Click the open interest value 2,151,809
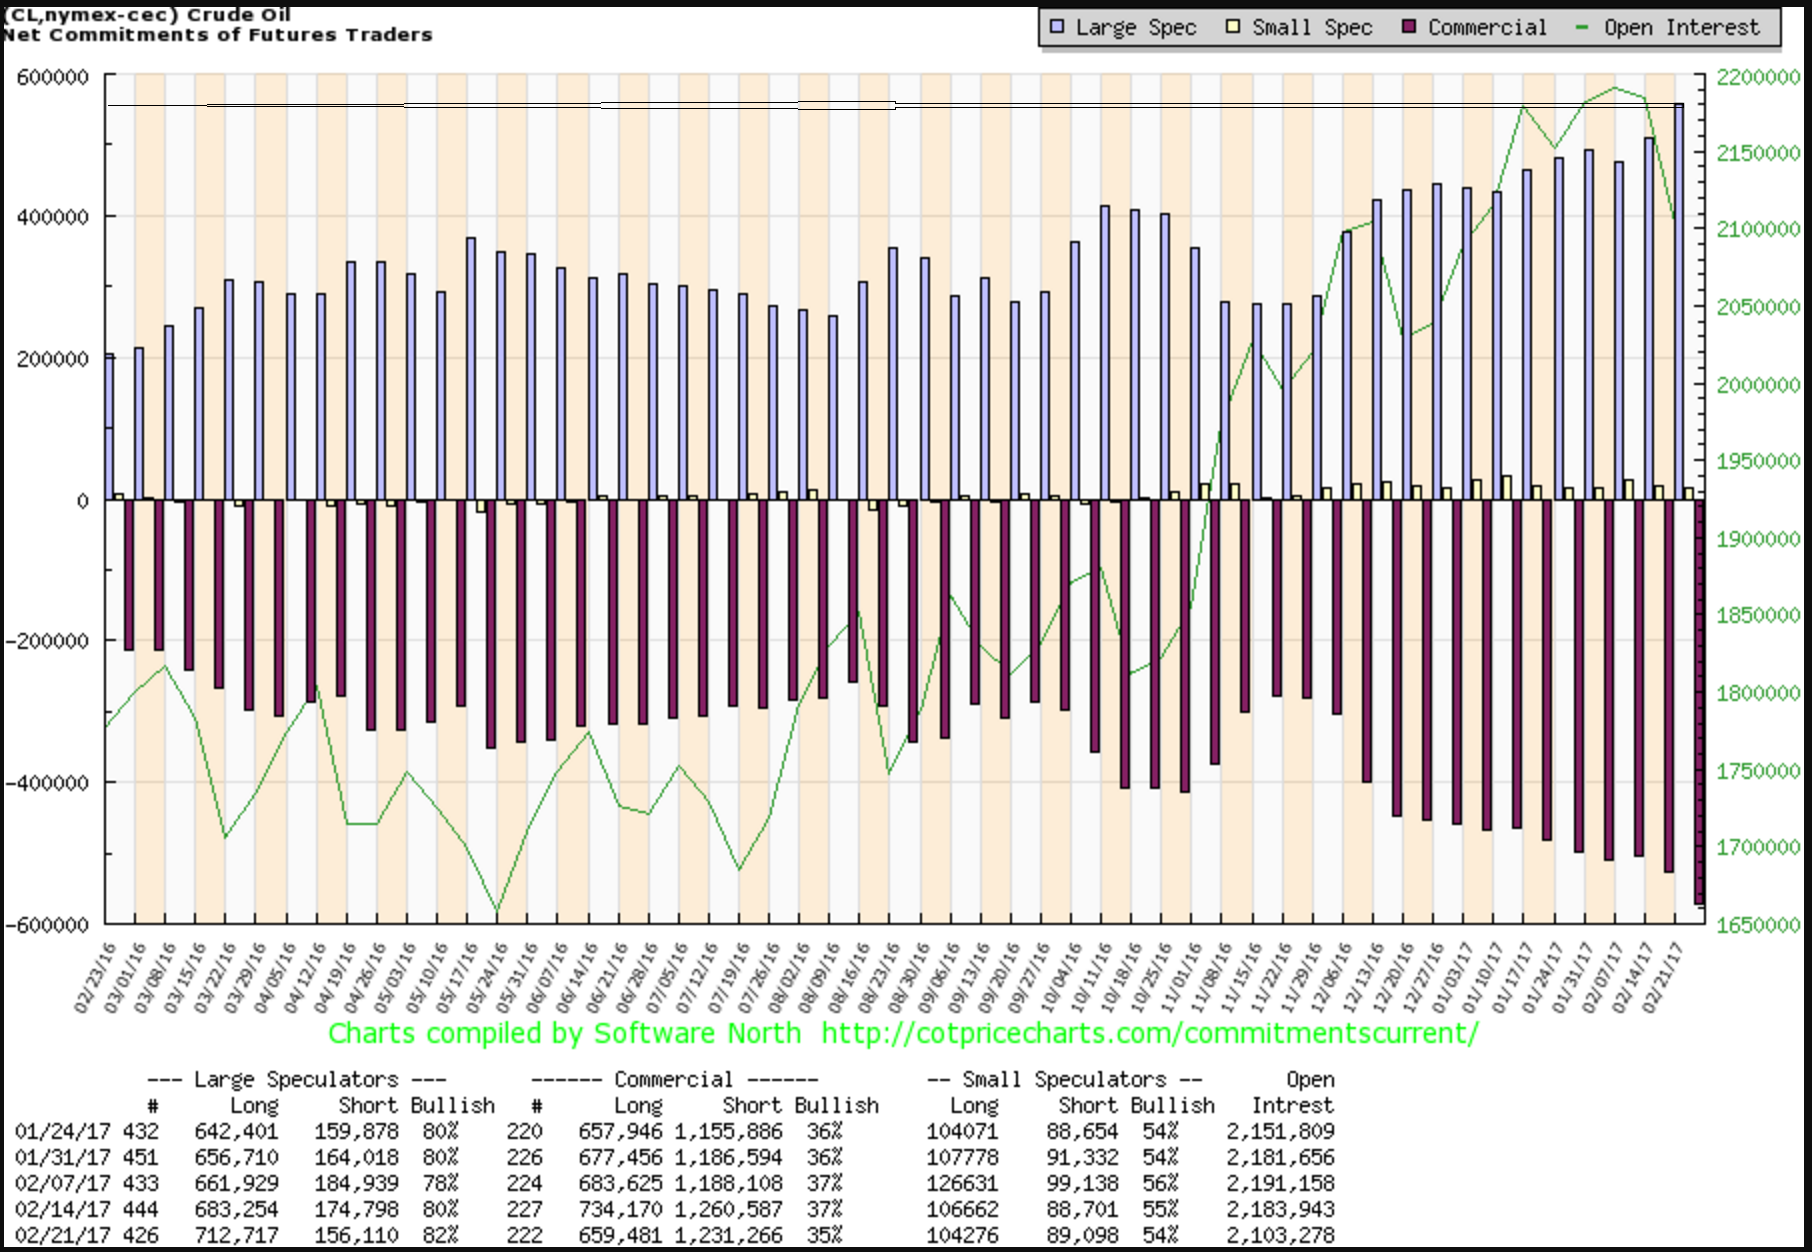This screenshot has width=1812, height=1252. pos(1281,1132)
